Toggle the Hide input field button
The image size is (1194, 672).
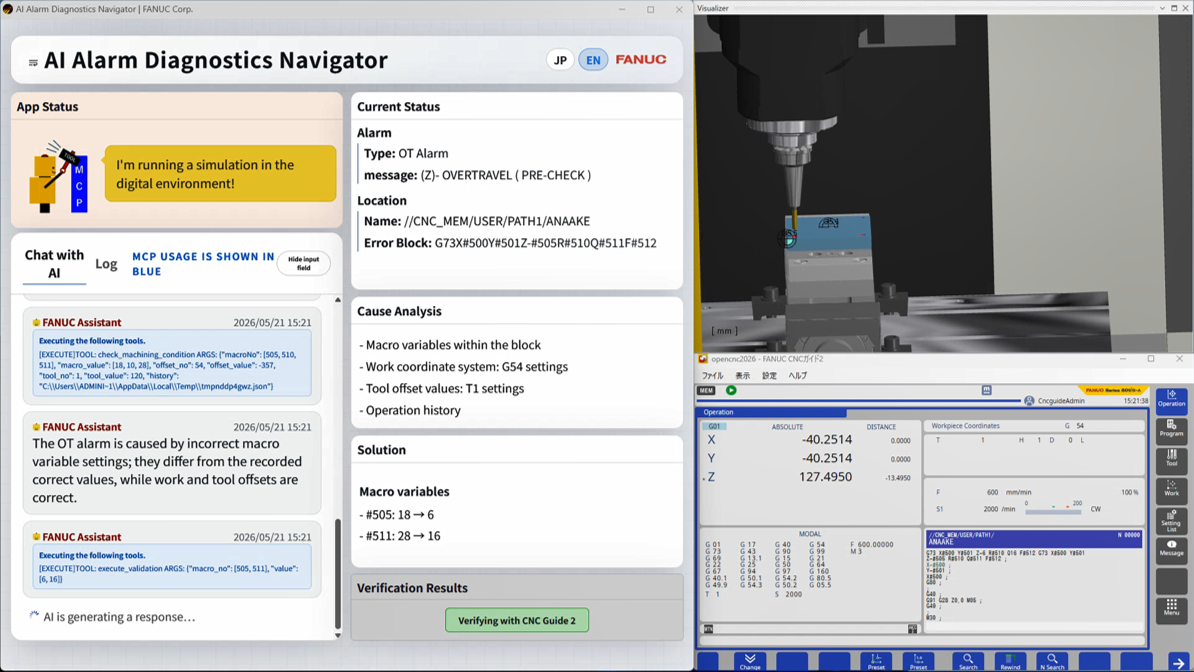(303, 263)
